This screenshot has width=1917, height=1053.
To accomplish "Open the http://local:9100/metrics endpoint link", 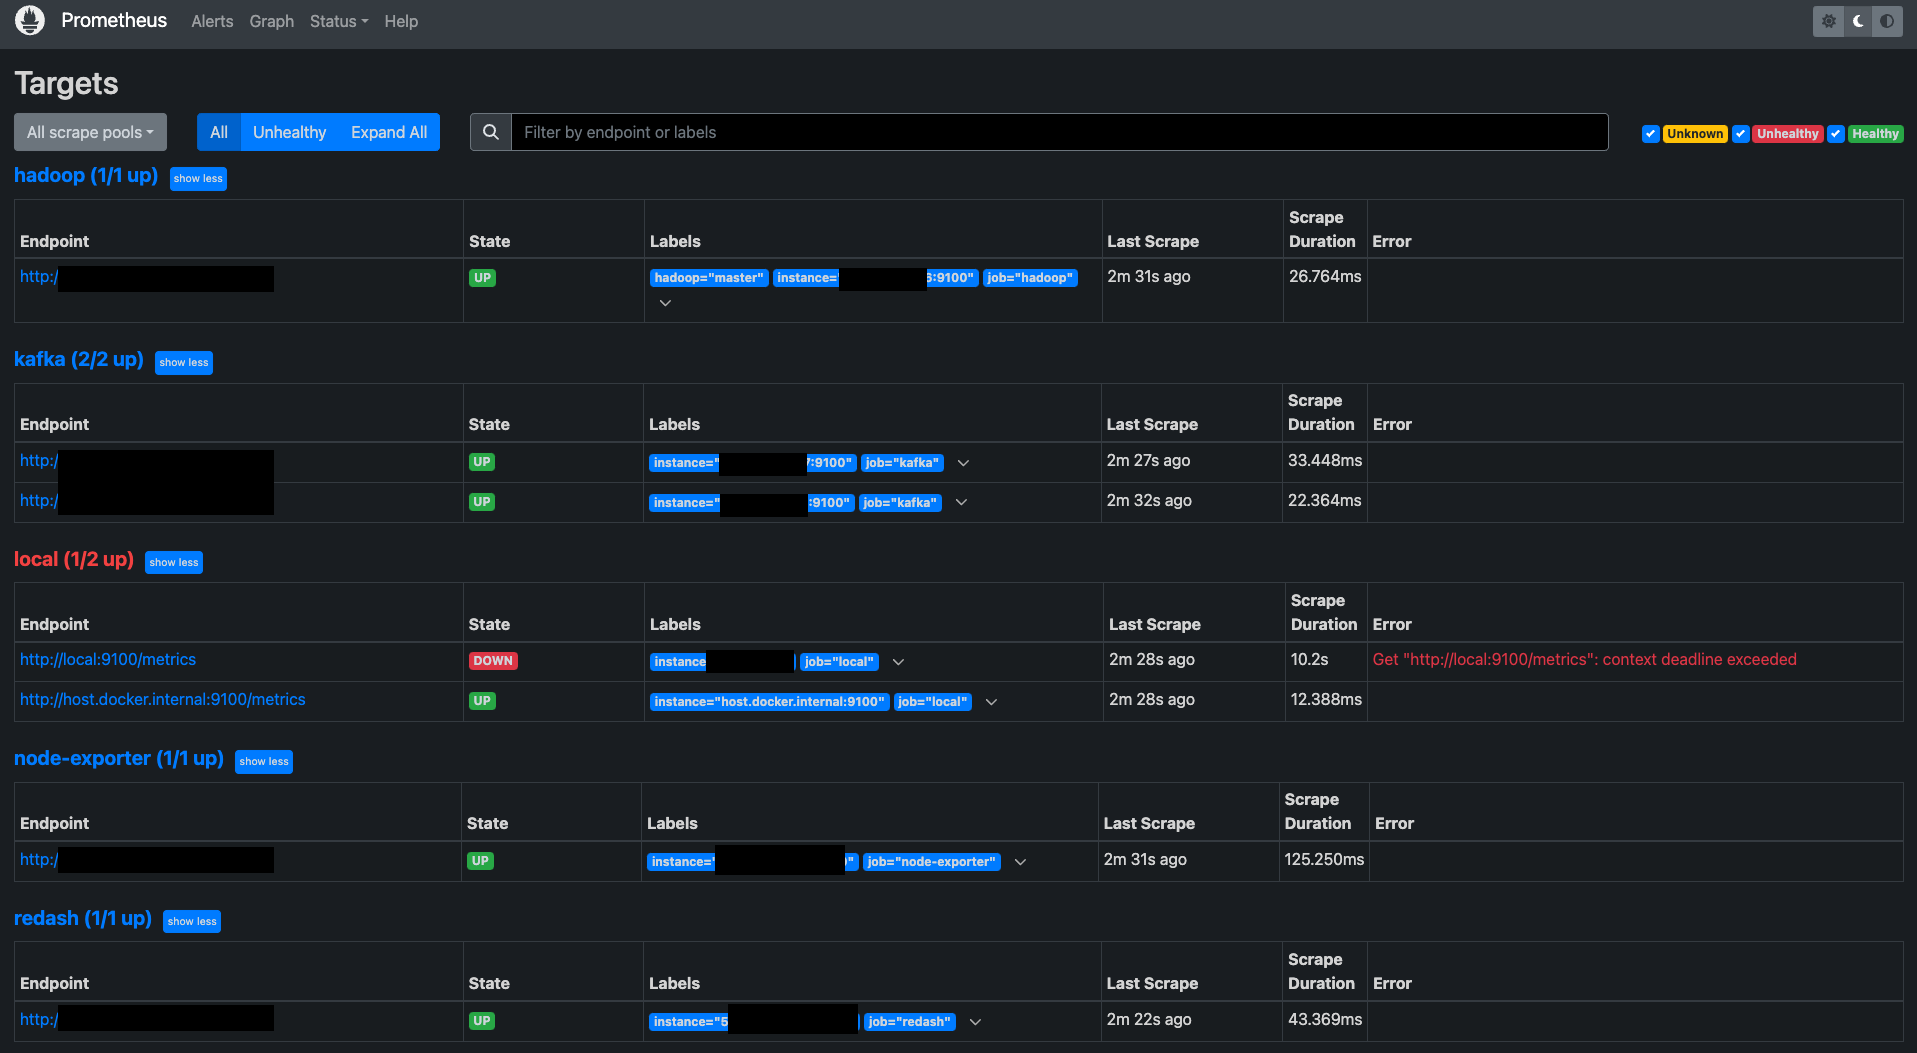I will (108, 660).
